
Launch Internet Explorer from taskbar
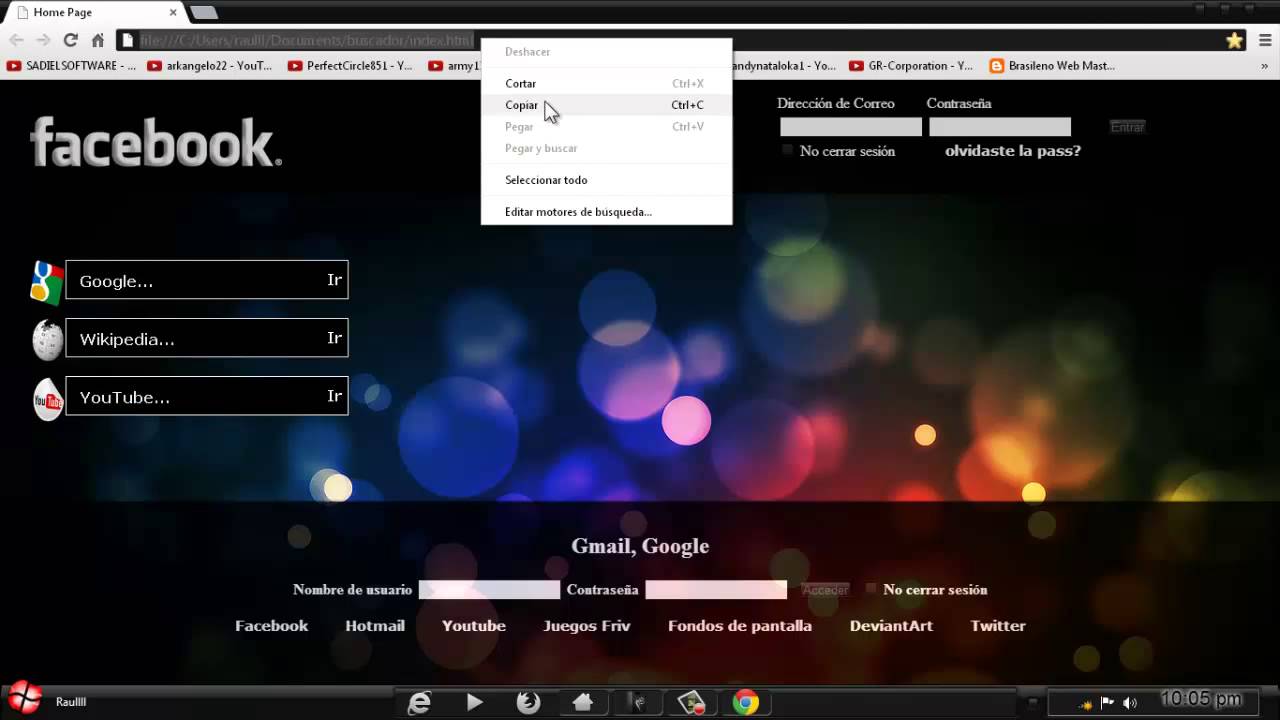420,703
